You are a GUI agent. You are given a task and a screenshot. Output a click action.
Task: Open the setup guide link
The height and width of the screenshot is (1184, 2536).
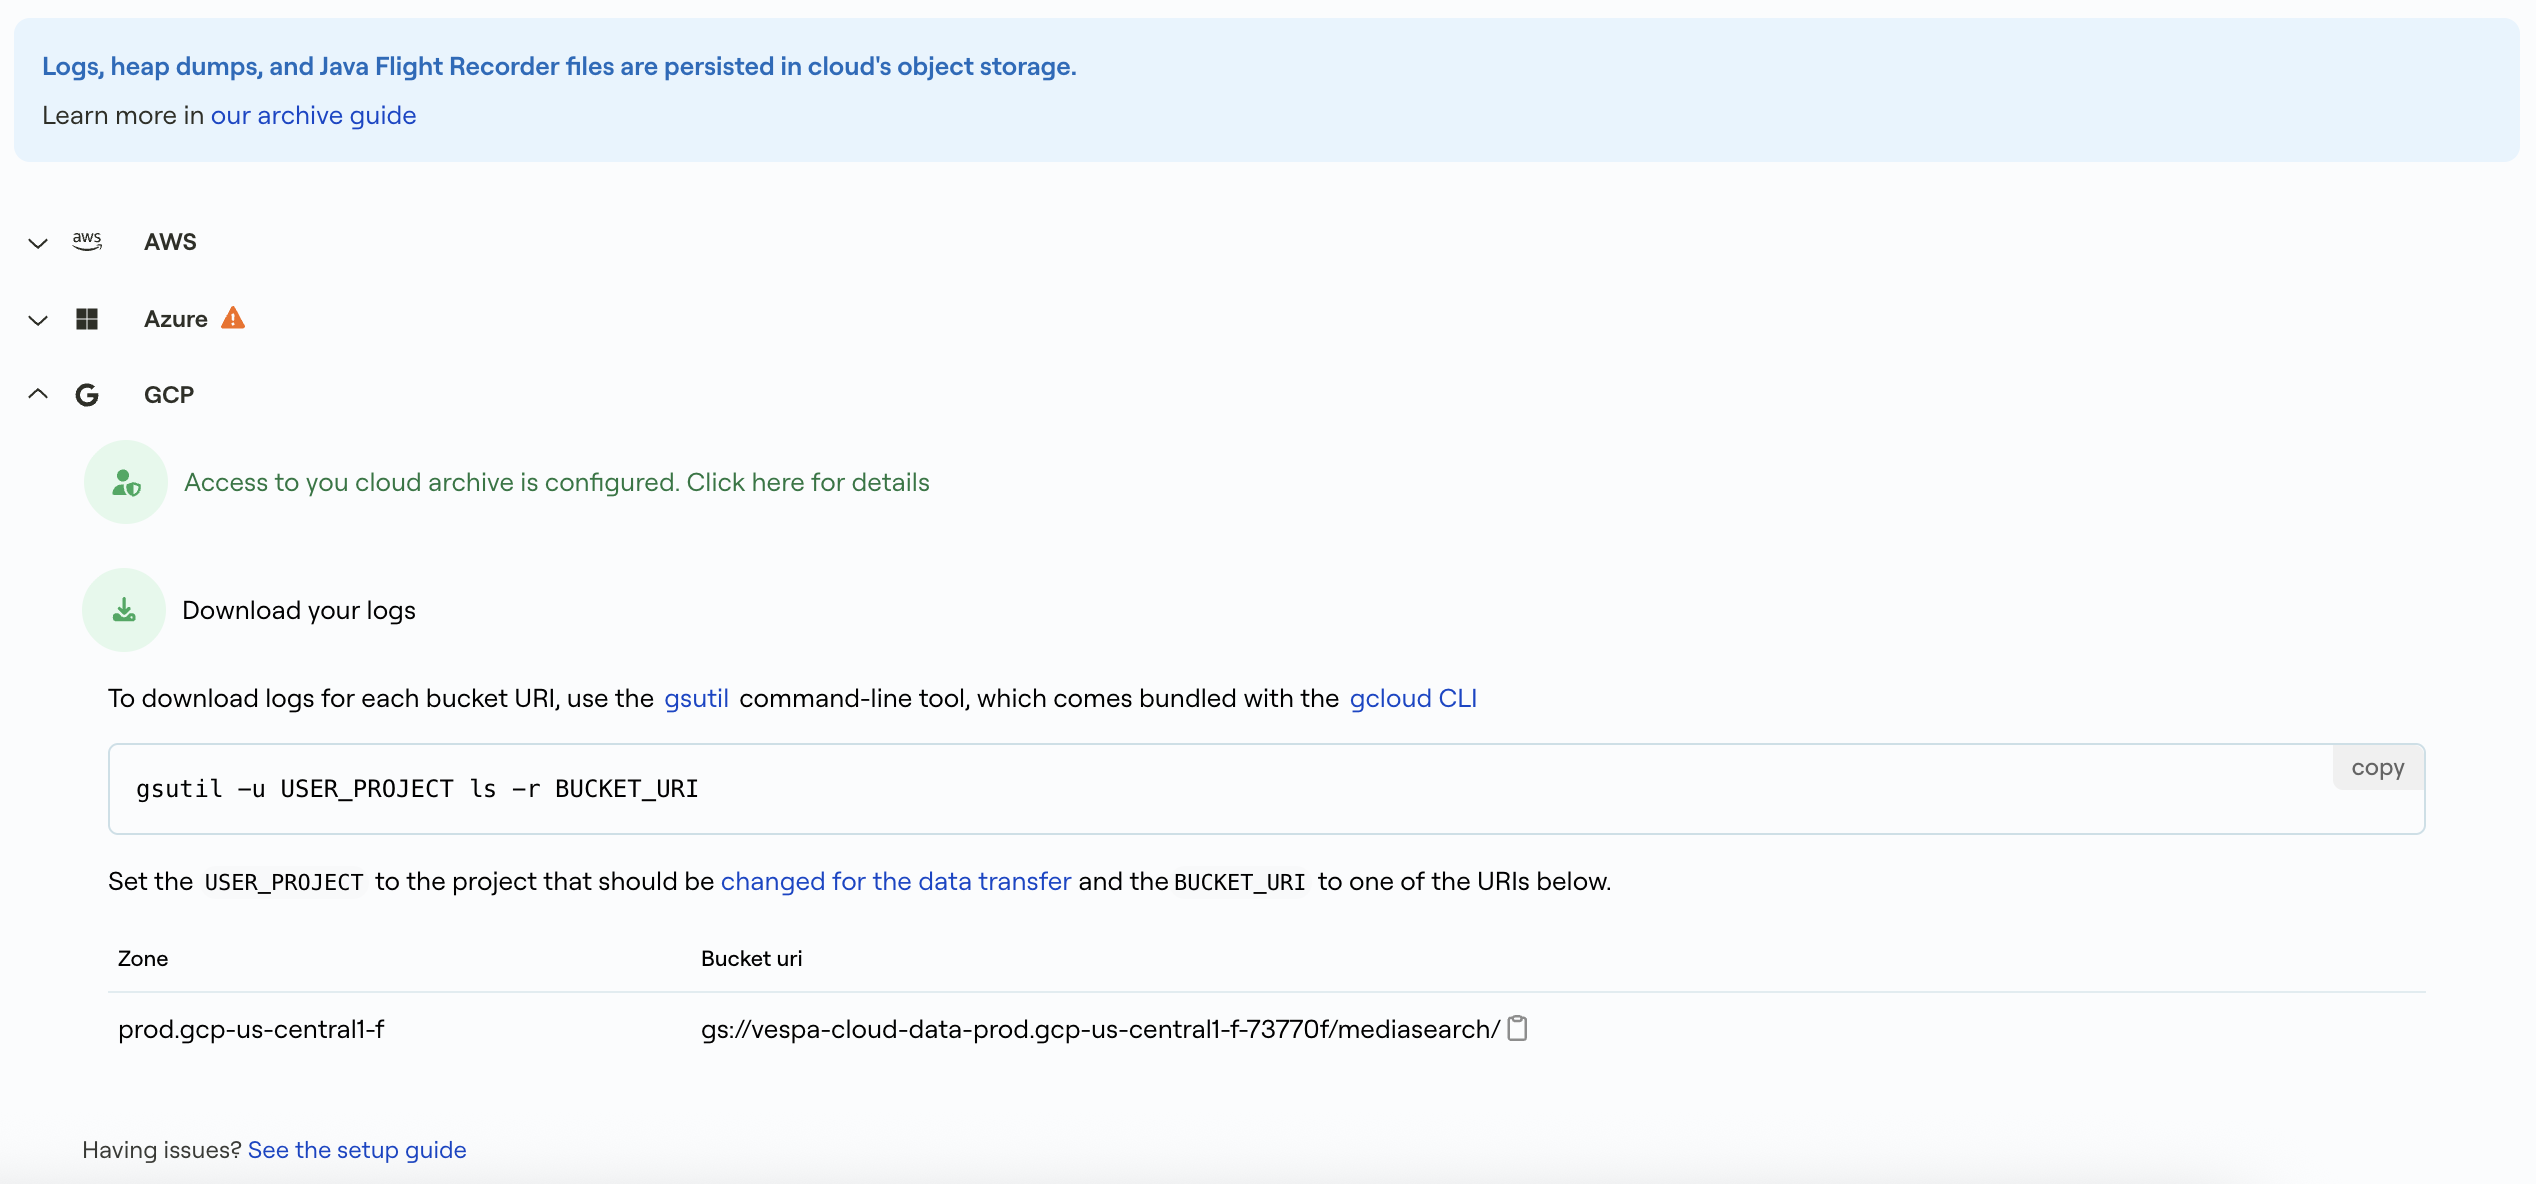point(356,1149)
